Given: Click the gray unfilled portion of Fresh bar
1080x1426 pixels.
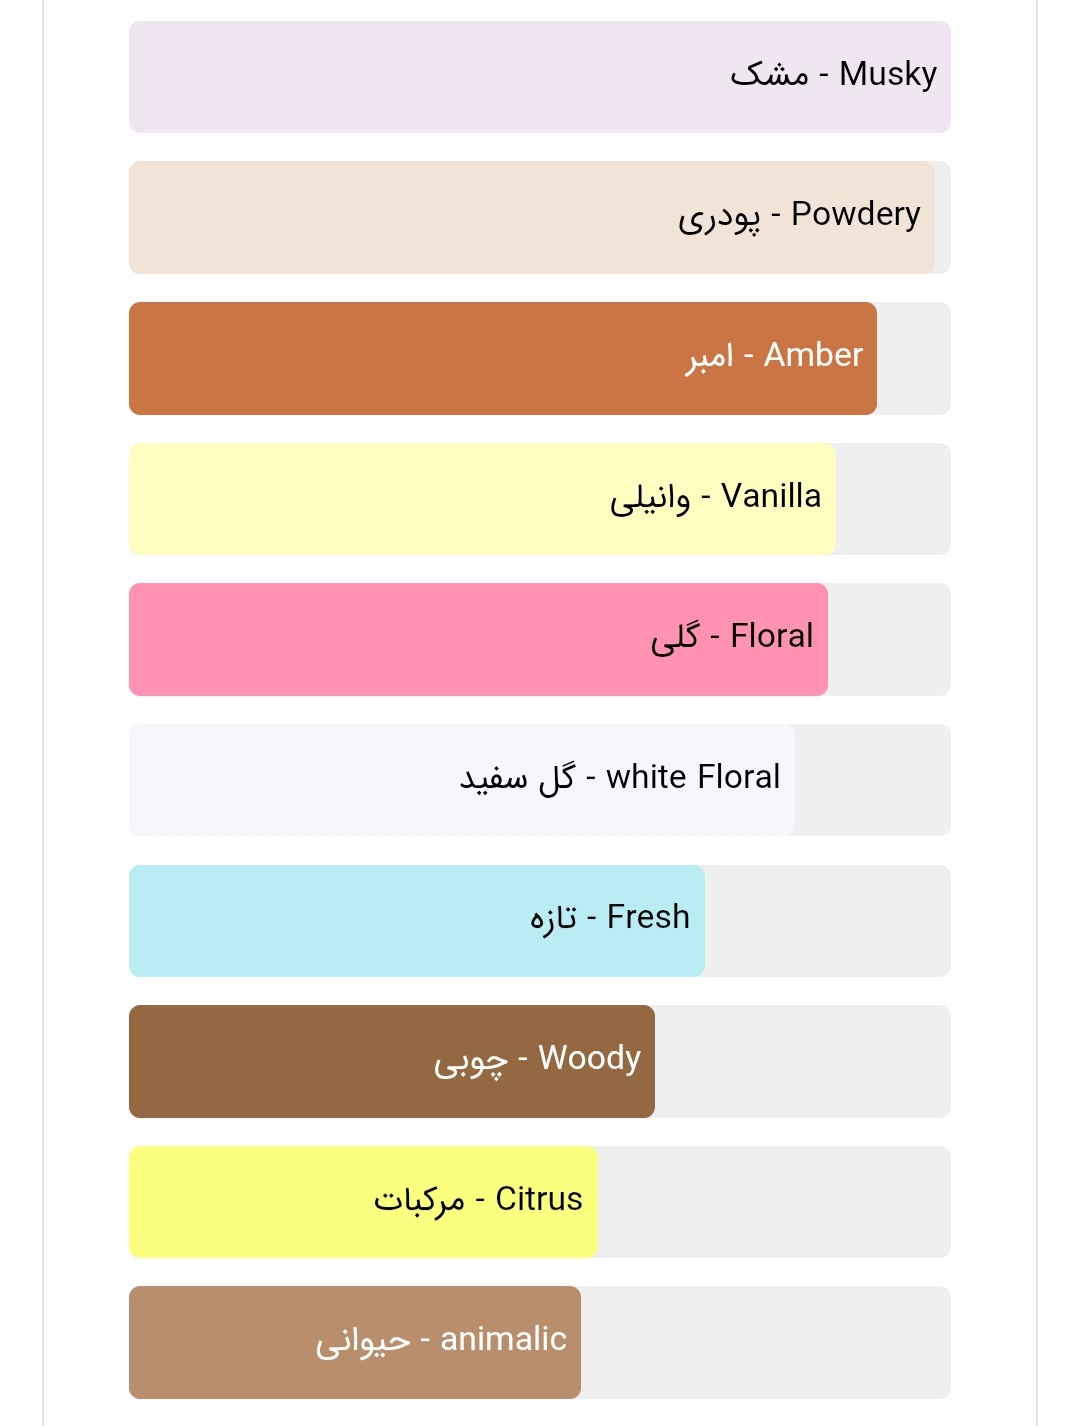Looking at the screenshot, I should 827,921.
